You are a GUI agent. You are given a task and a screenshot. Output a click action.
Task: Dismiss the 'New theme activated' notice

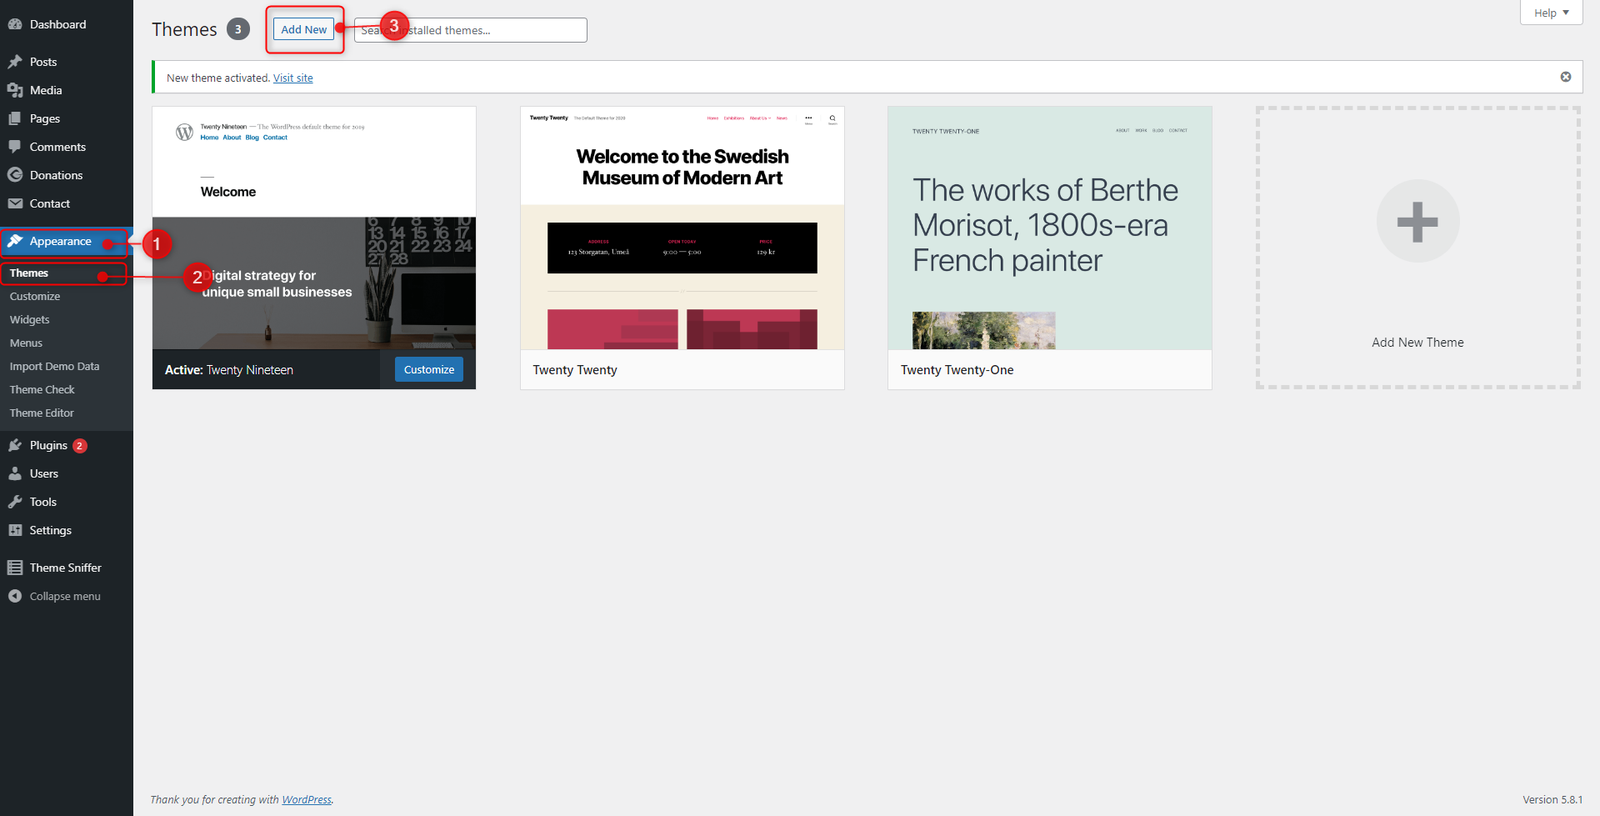[1566, 77]
